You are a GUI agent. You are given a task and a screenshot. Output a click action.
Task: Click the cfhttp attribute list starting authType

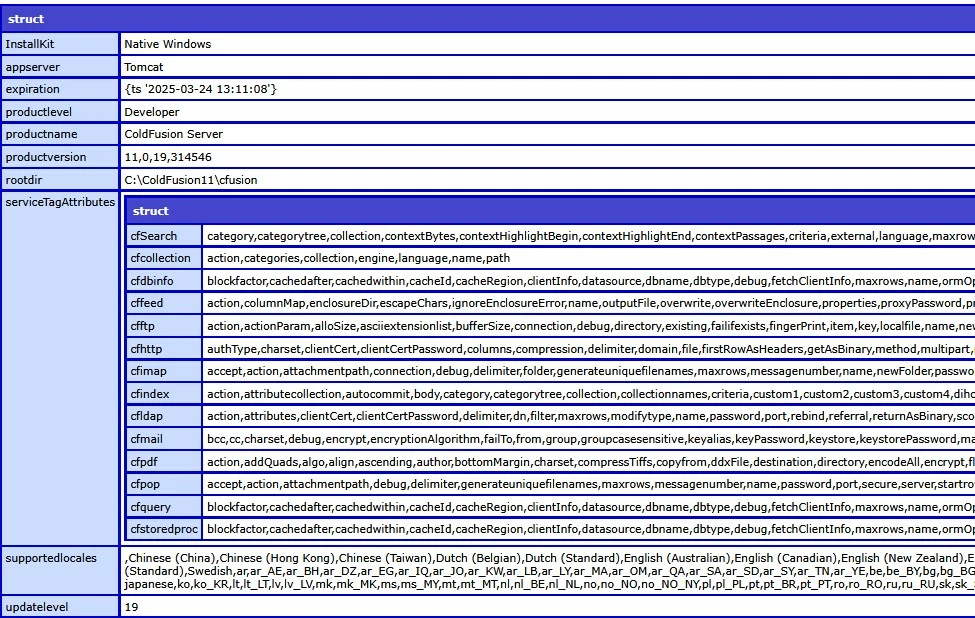point(589,349)
